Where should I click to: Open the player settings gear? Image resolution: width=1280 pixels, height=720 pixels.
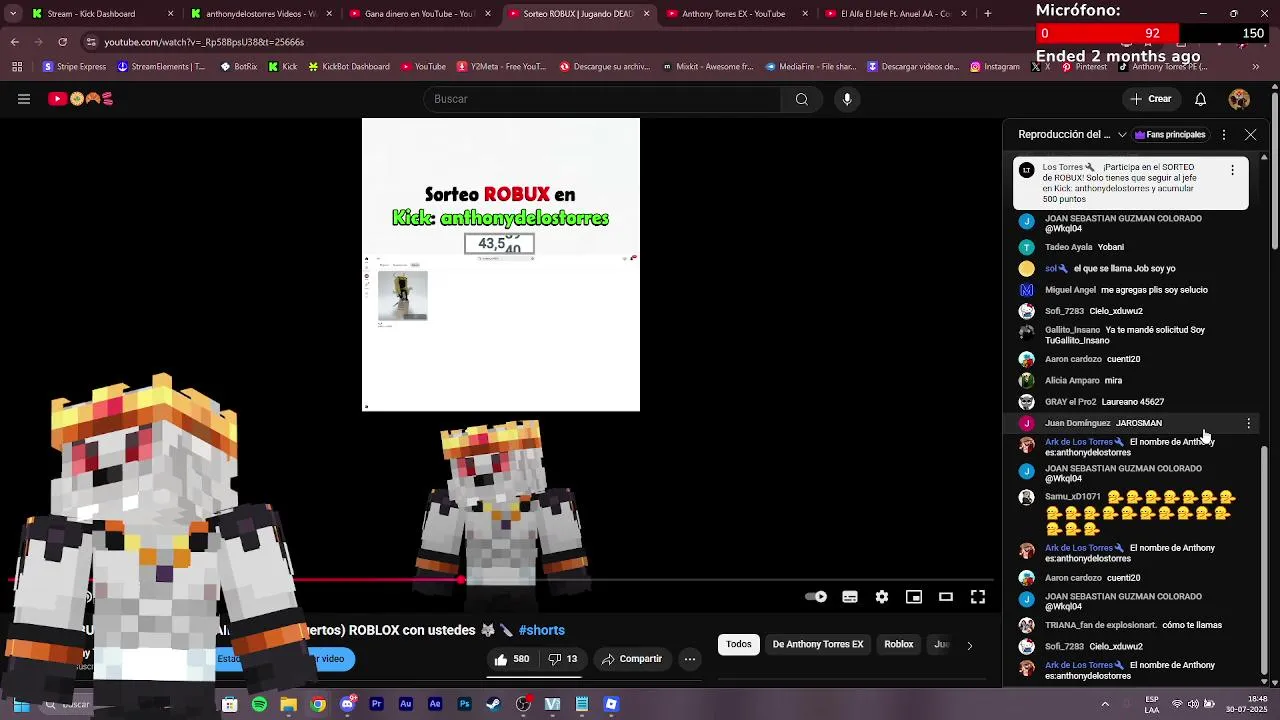tap(882, 597)
